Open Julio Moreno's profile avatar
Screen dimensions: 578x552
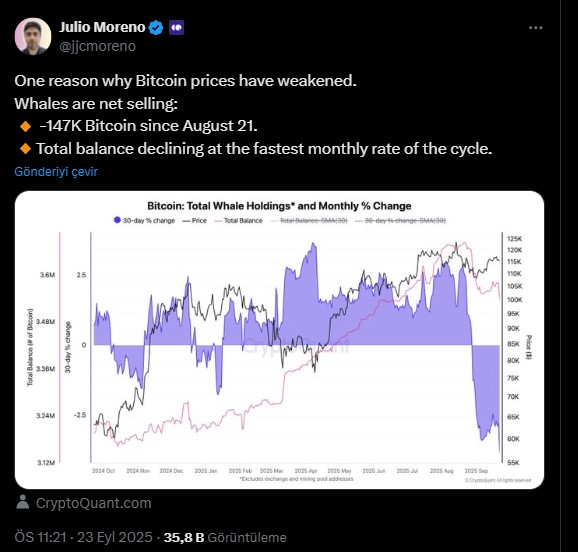coord(33,36)
